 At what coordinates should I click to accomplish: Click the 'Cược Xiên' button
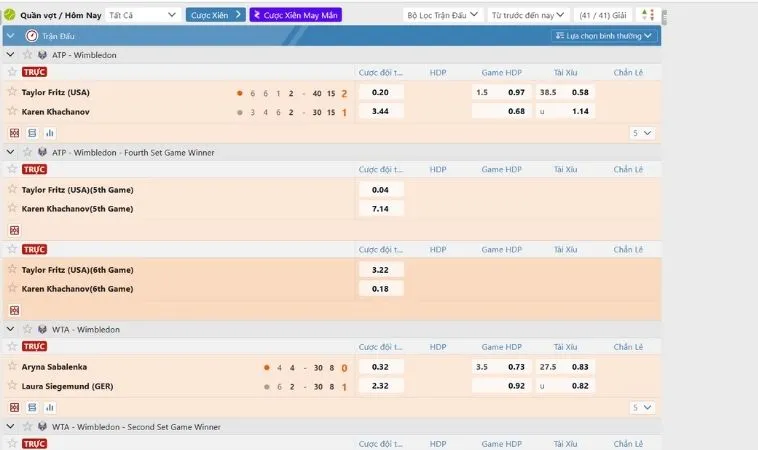[x=215, y=15]
